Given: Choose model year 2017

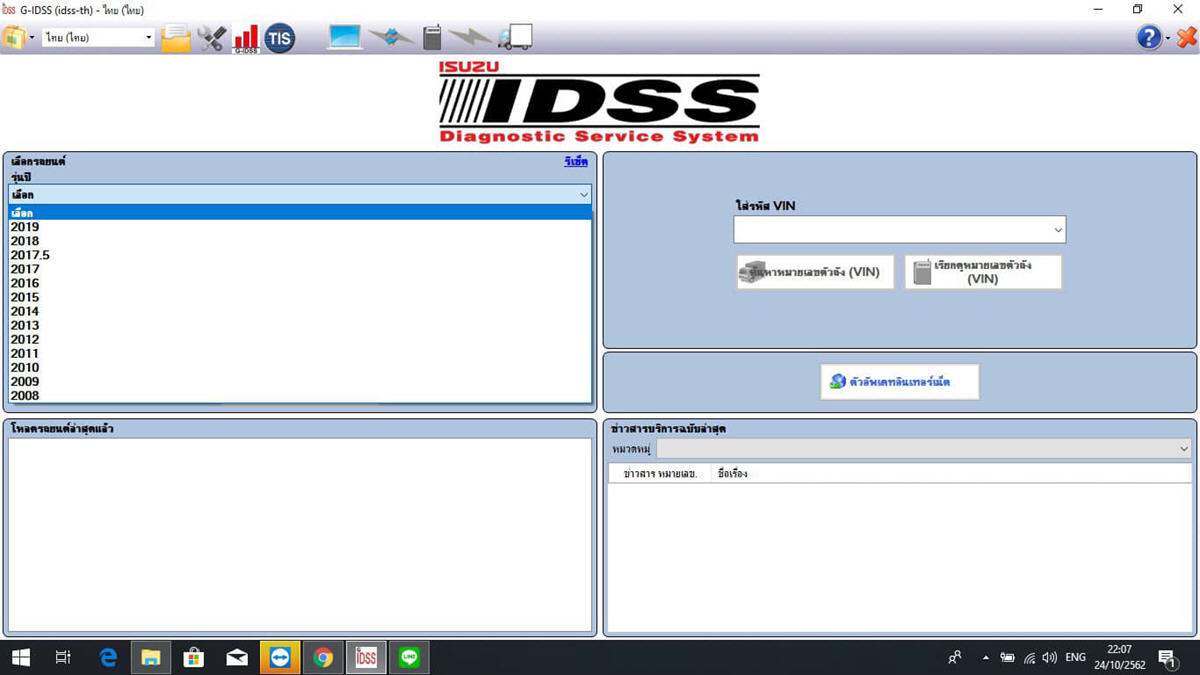Looking at the screenshot, I should [300, 269].
